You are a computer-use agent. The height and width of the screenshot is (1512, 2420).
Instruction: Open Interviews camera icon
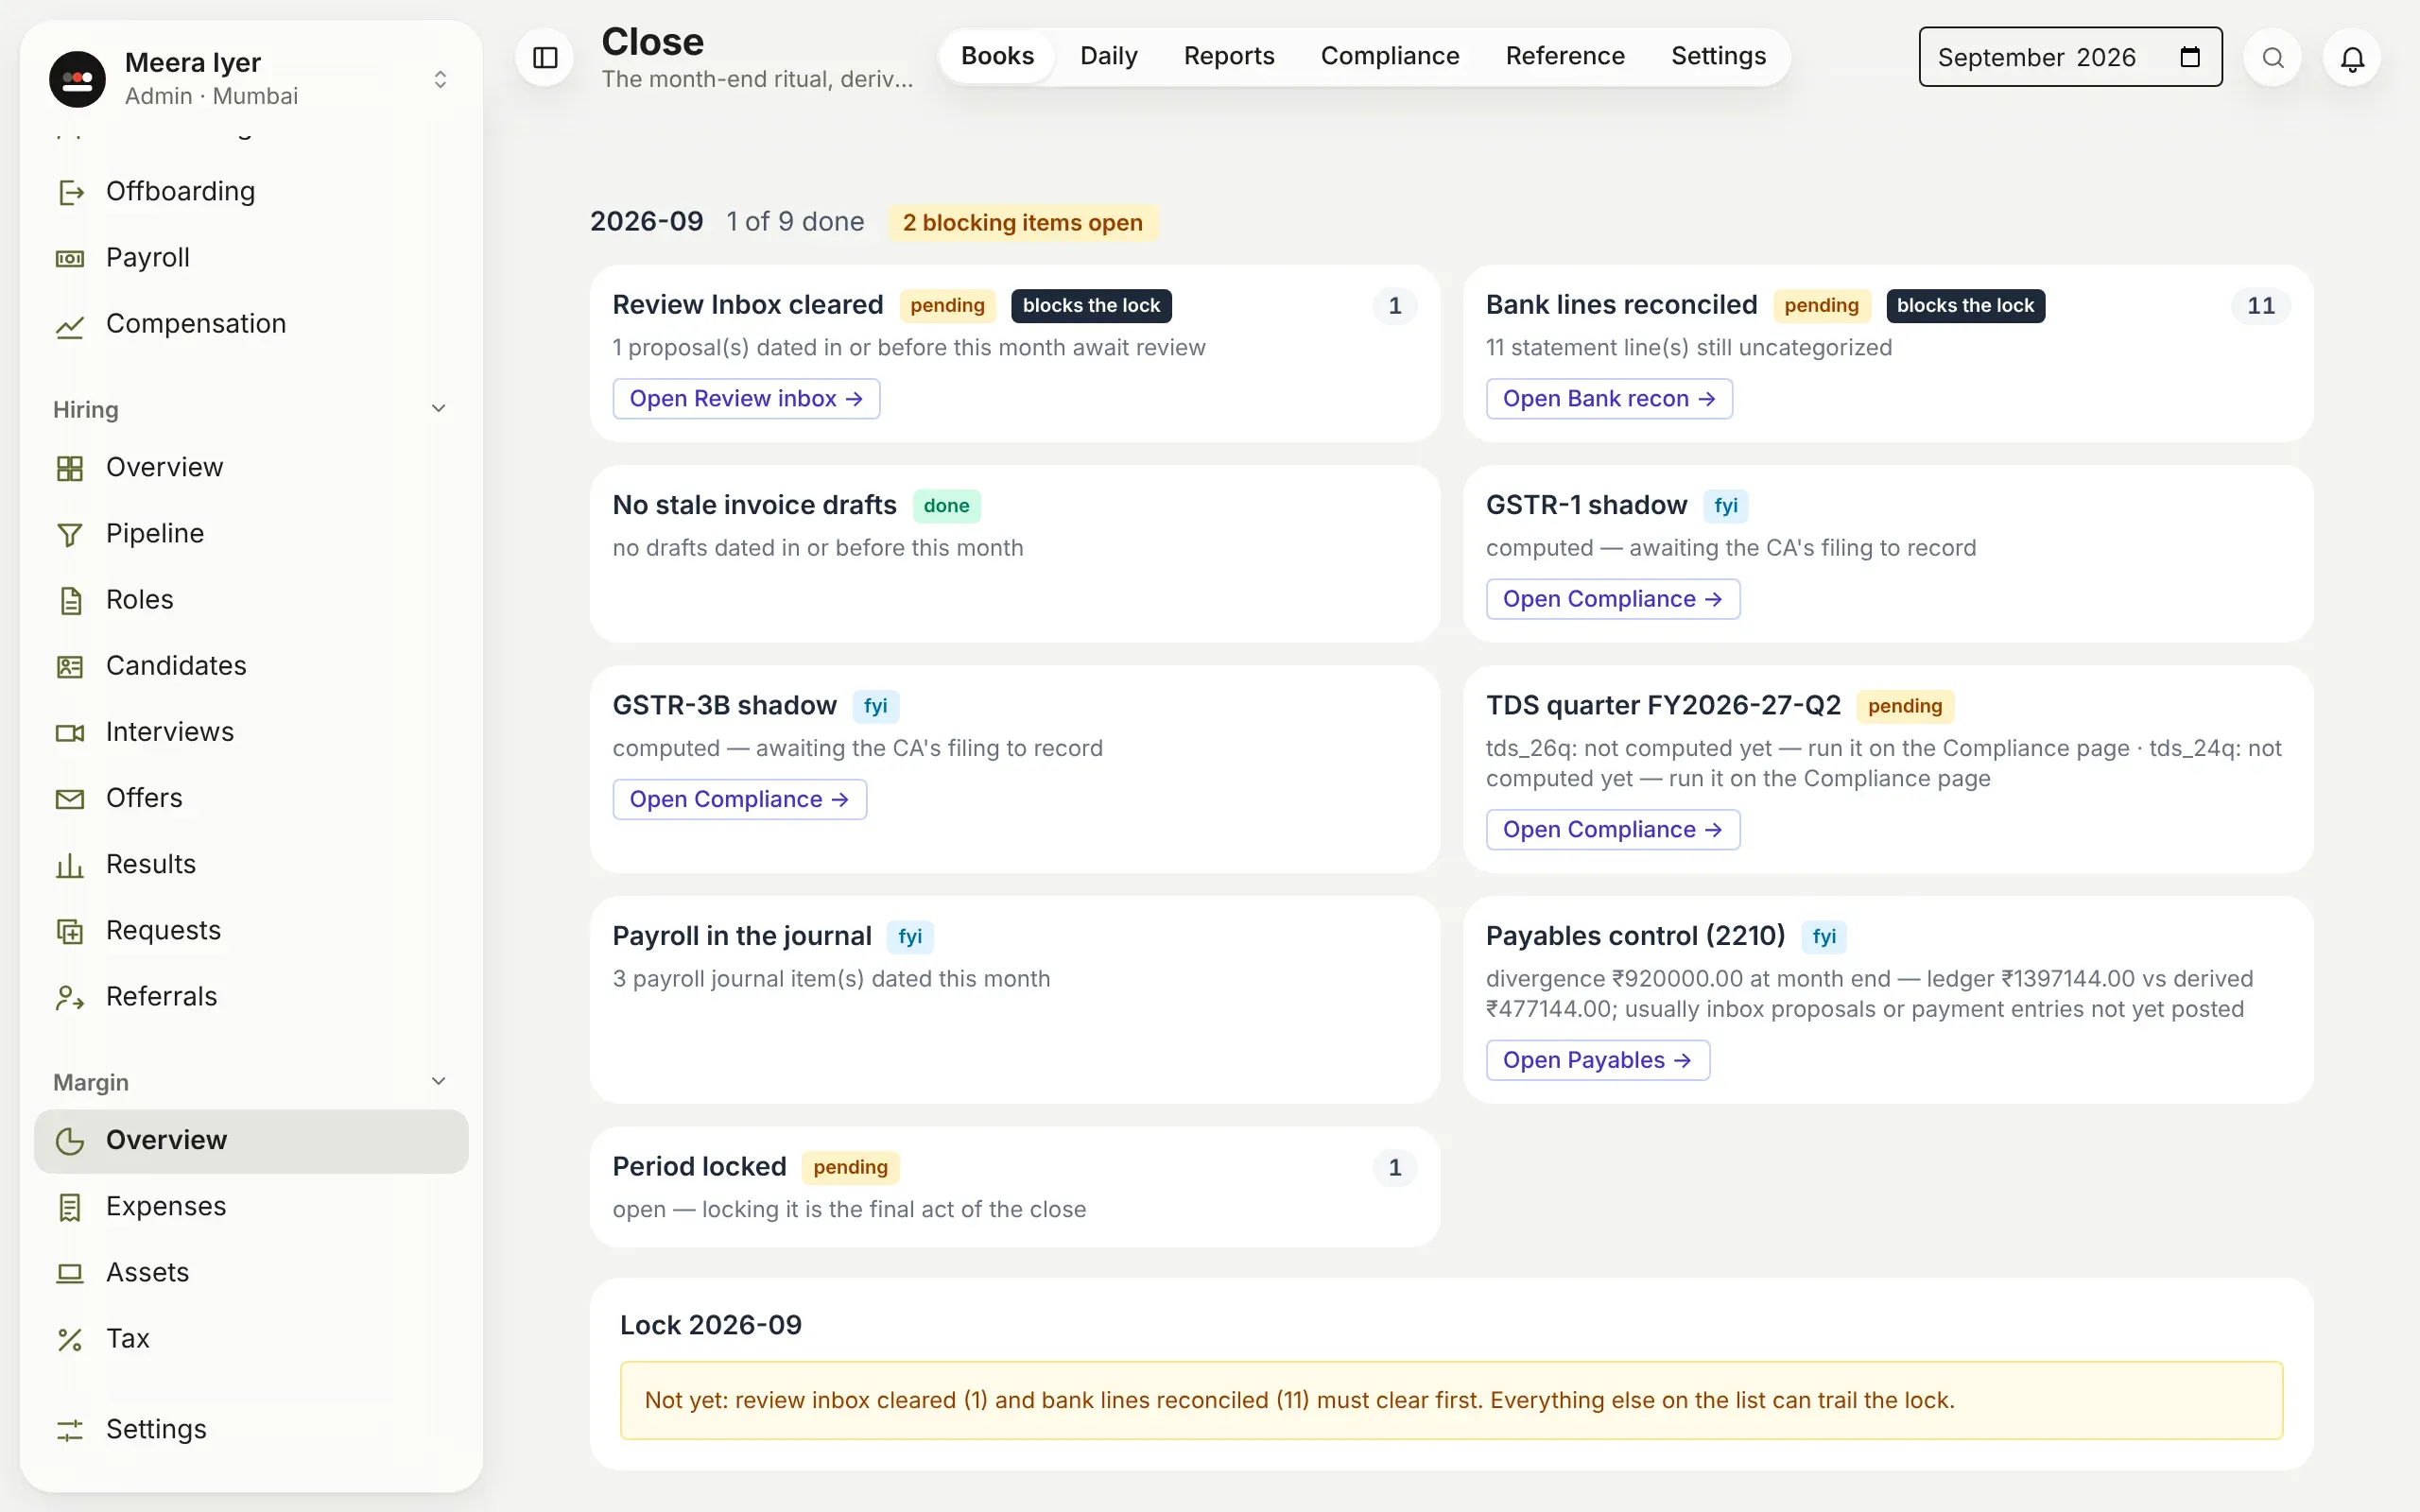tap(70, 733)
